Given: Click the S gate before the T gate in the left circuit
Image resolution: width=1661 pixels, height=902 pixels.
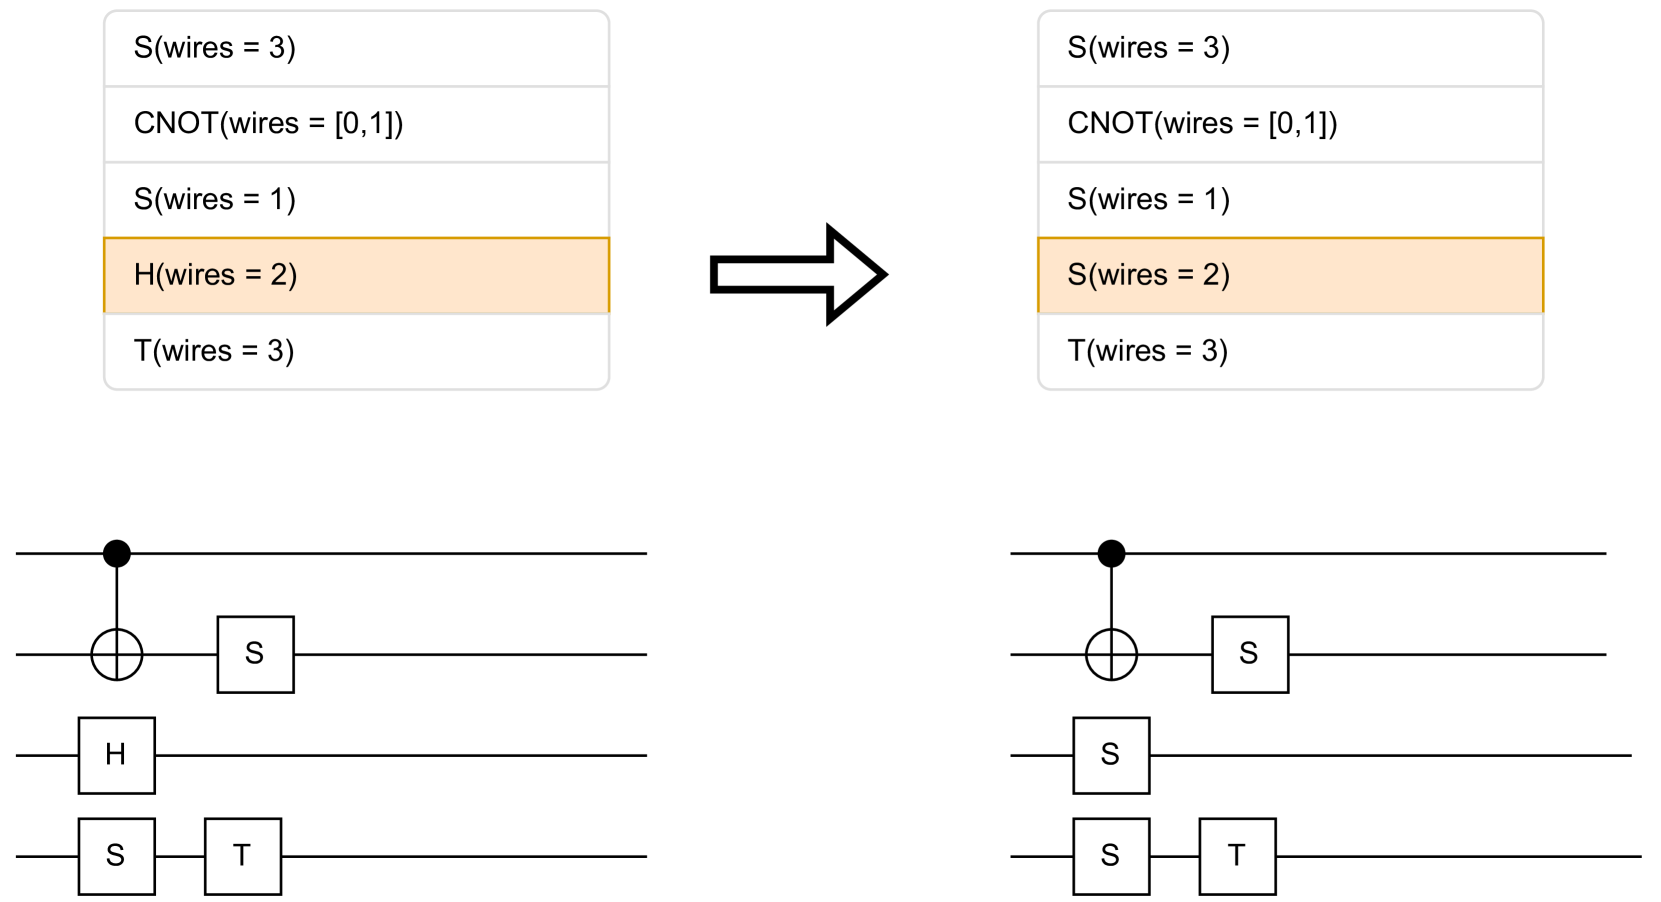Looking at the screenshot, I should pyautogui.click(x=116, y=856).
